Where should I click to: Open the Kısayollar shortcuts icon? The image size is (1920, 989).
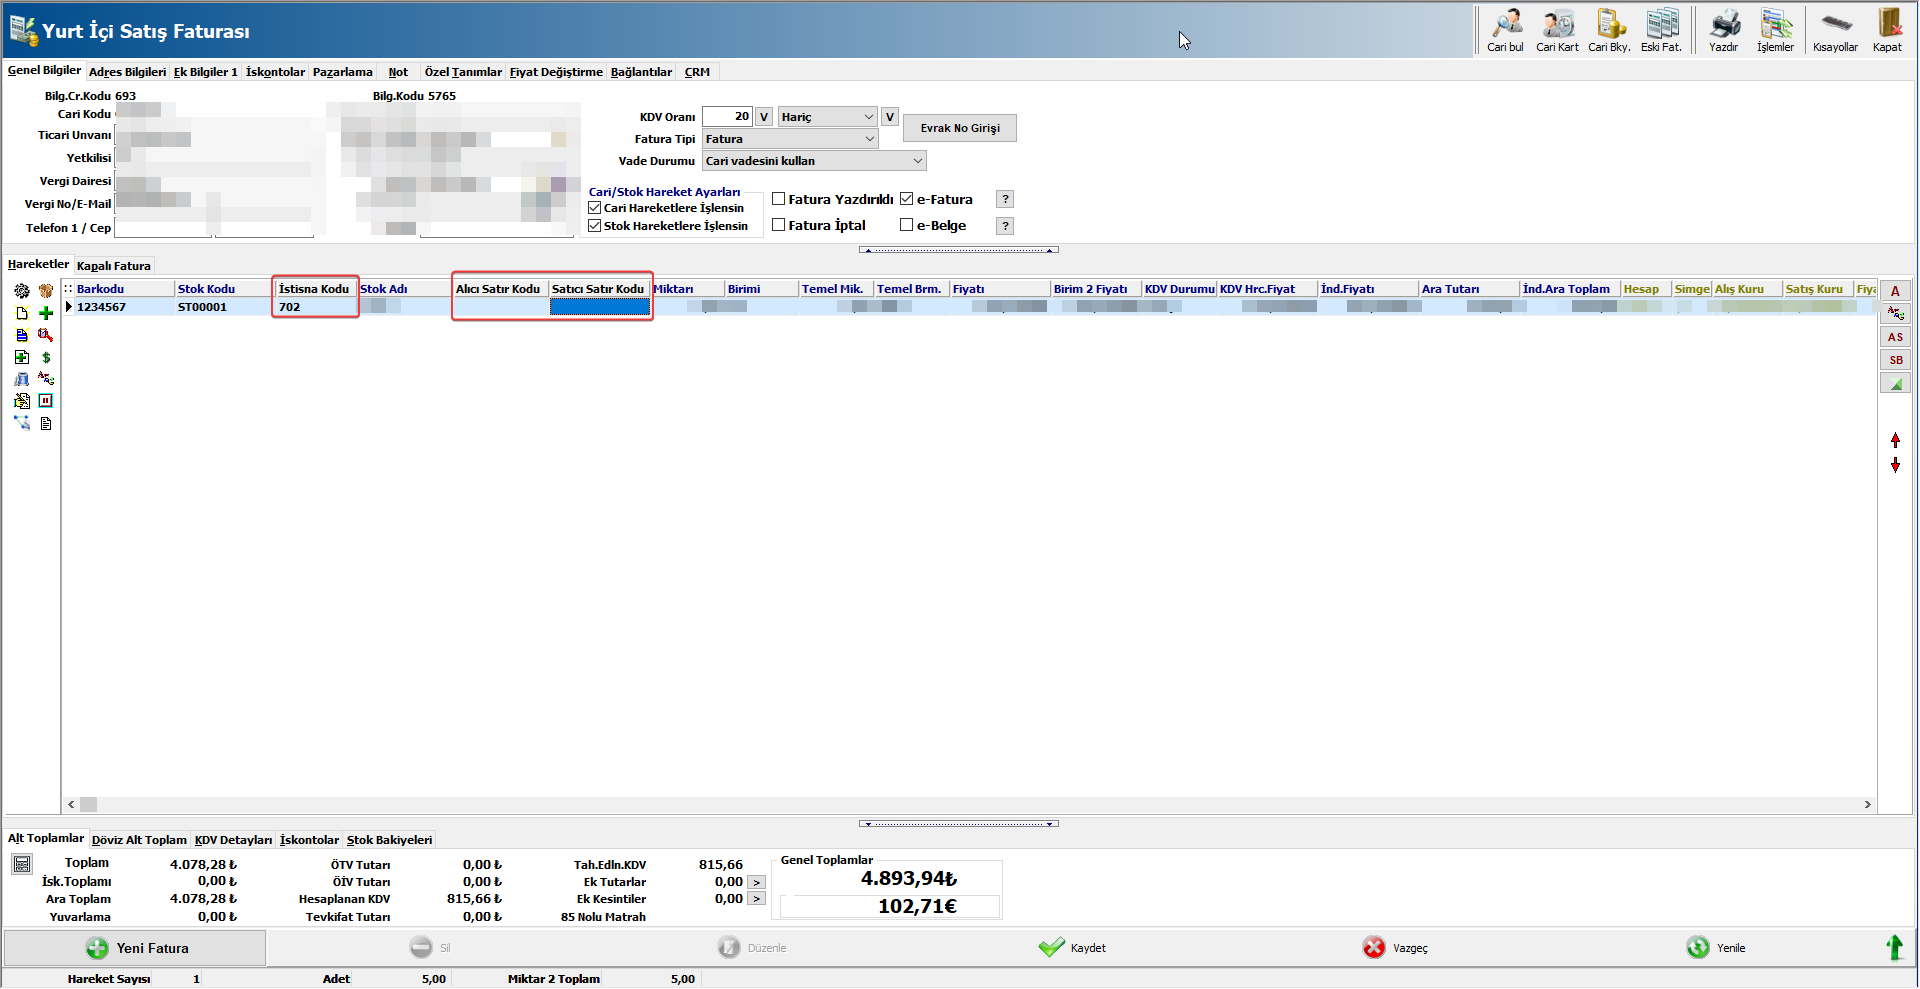coord(1835,30)
